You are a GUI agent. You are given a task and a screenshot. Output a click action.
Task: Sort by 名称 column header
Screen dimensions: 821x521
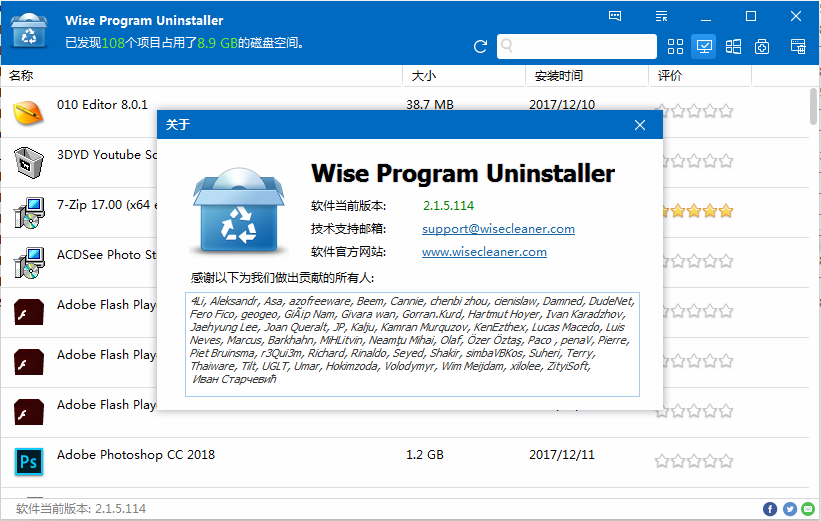click(x=202, y=76)
